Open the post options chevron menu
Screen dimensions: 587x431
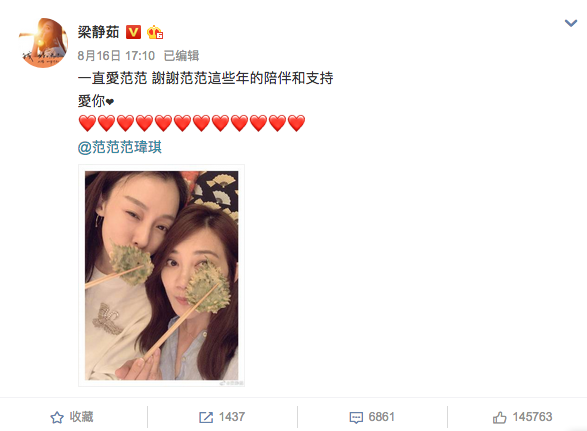click(571, 24)
